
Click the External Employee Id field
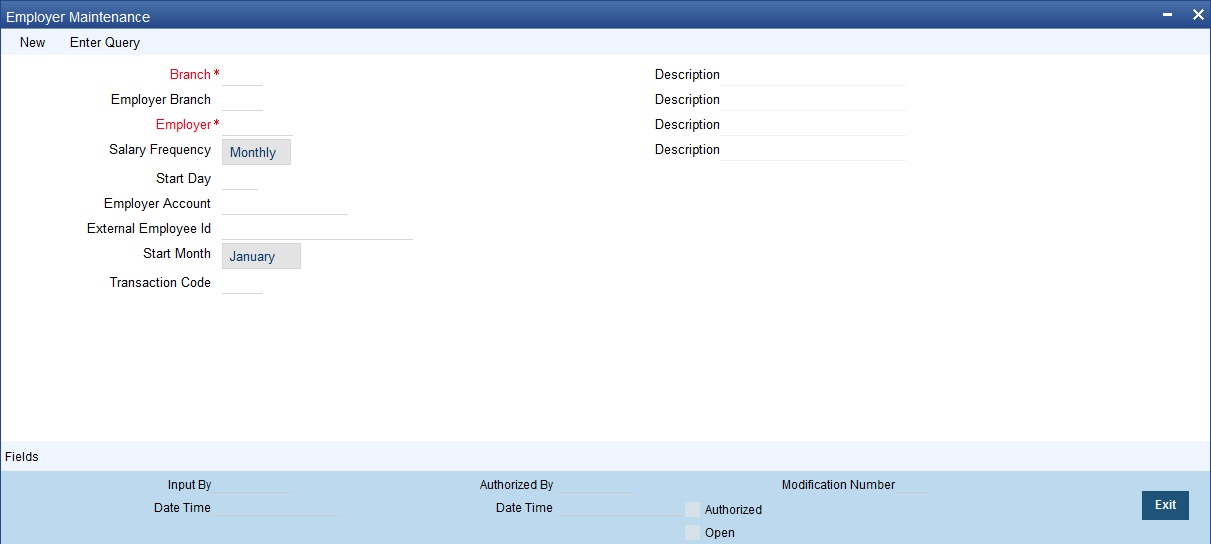(x=317, y=229)
